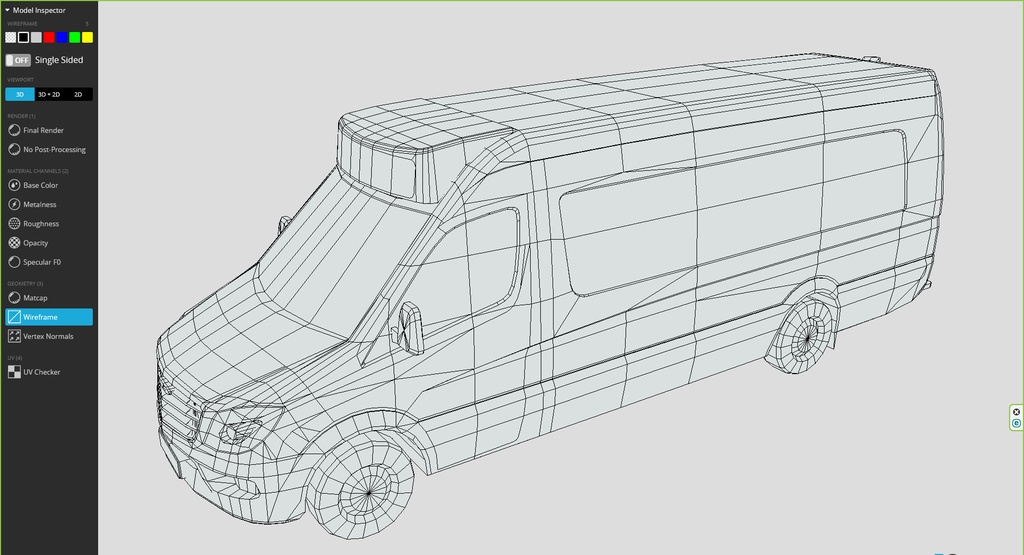1024x555 pixels.
Task: Pick the red wireframe color
Action: pyautogui.click(x=49, y=37)
